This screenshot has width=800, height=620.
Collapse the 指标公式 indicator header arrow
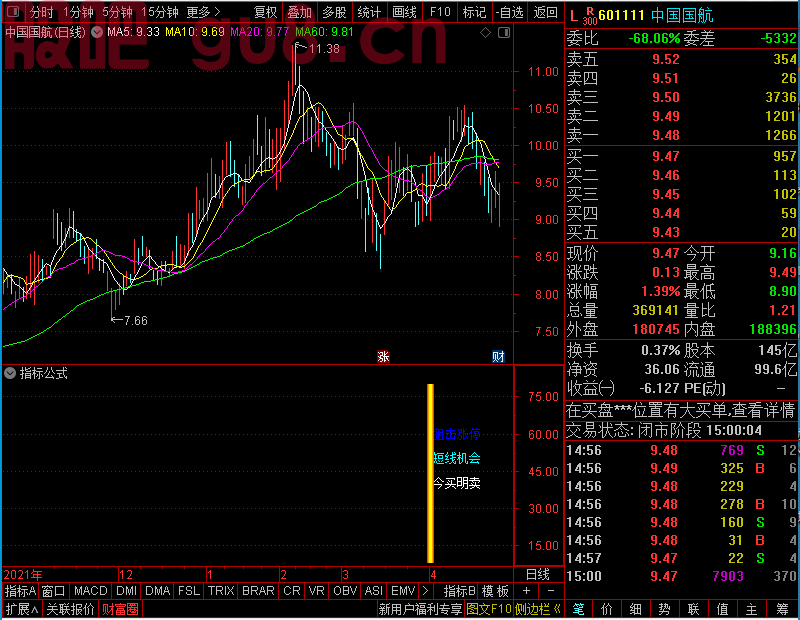coord(10,373)
